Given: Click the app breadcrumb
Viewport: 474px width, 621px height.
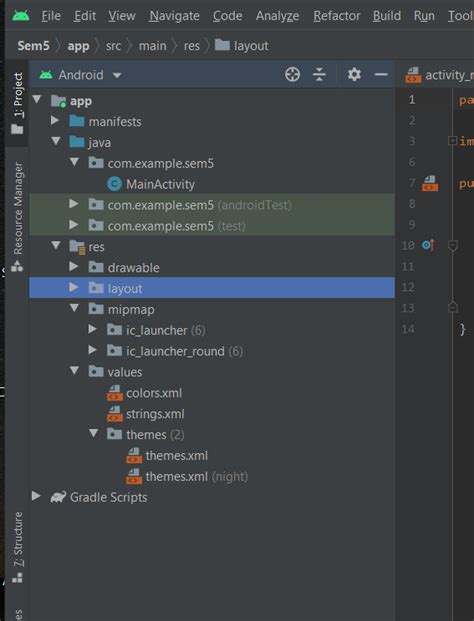Looking at the screenshot, I should [78, 46].
